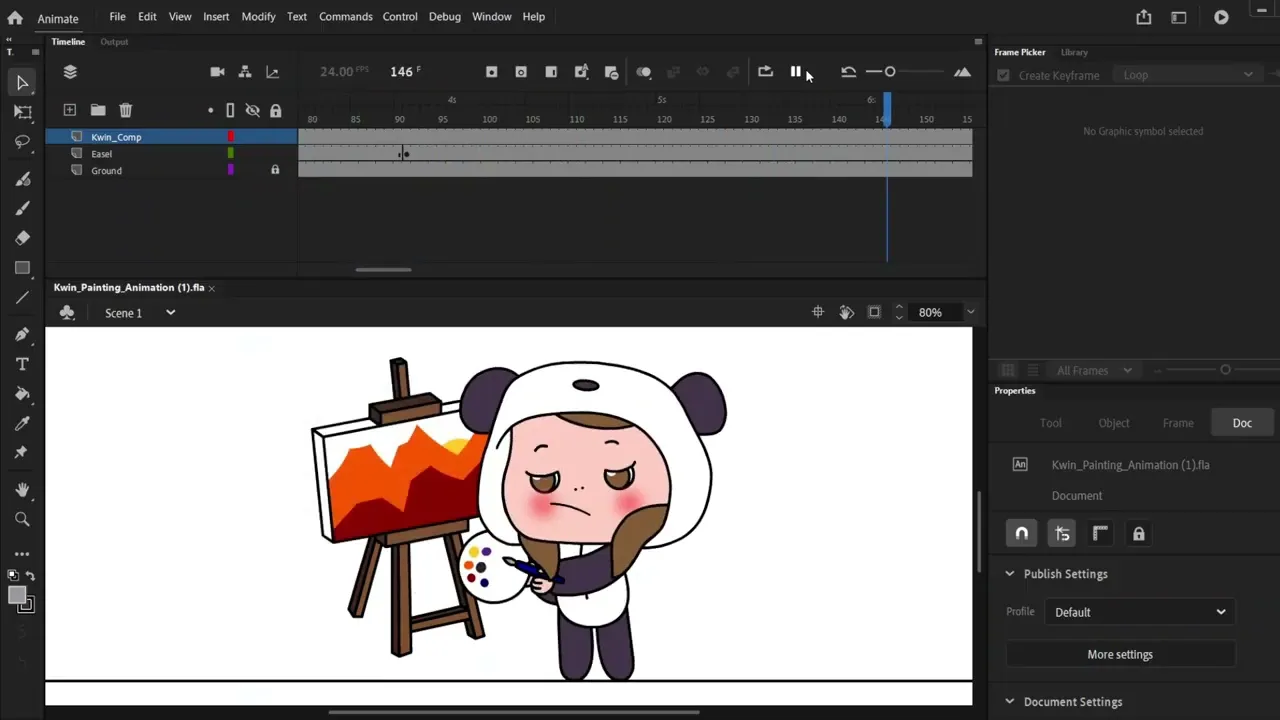Select the Classic Brush tool
This screenshot has width=1280, height=720.
(22, 208)
